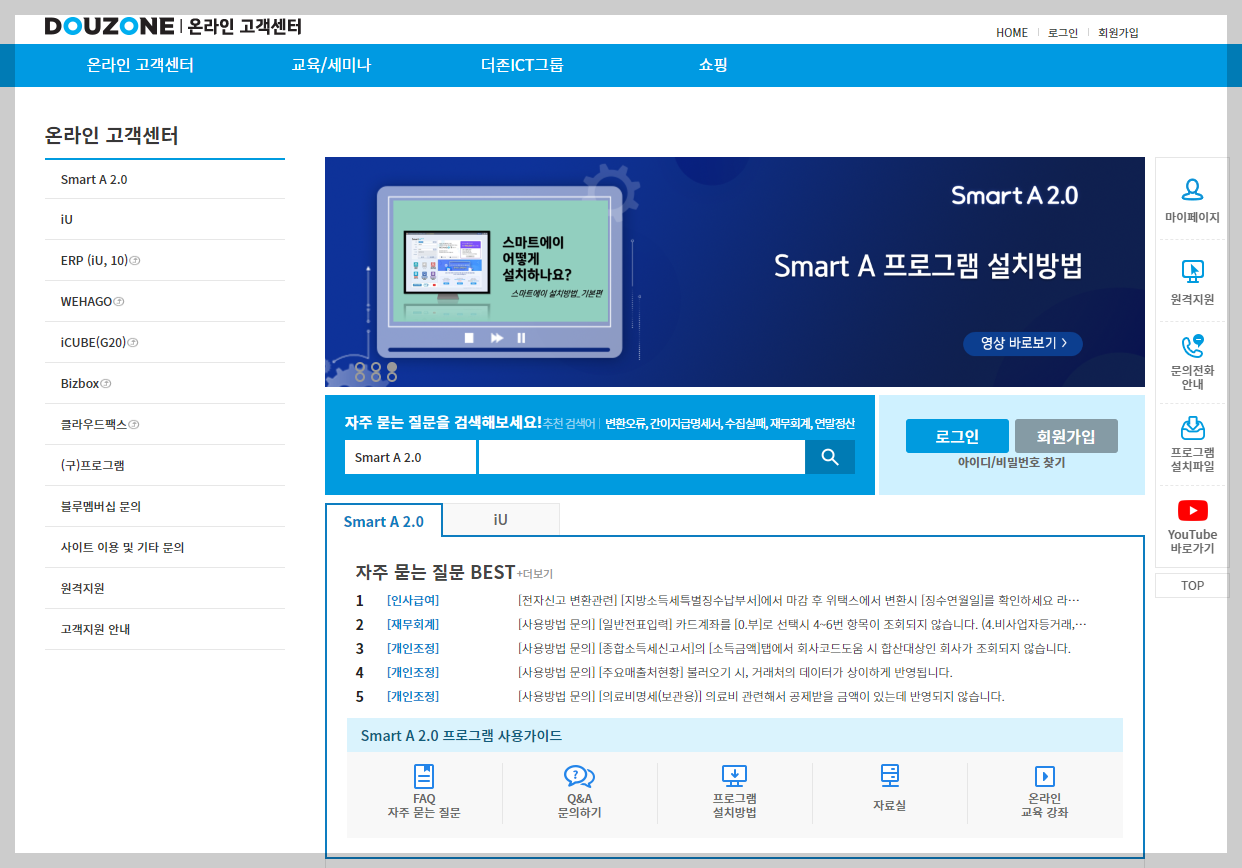Click [재무회계] category tag in FAQ row 2

click(x=413, y=625)
